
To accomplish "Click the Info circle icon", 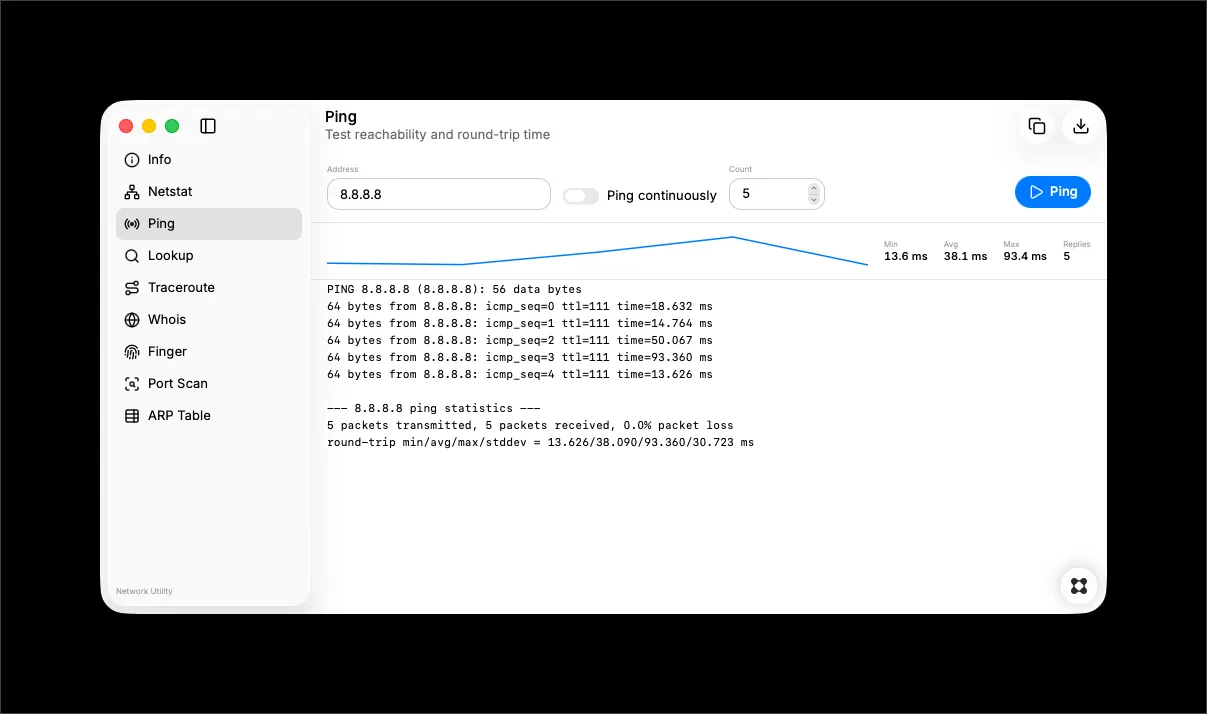I will [132, 160].
